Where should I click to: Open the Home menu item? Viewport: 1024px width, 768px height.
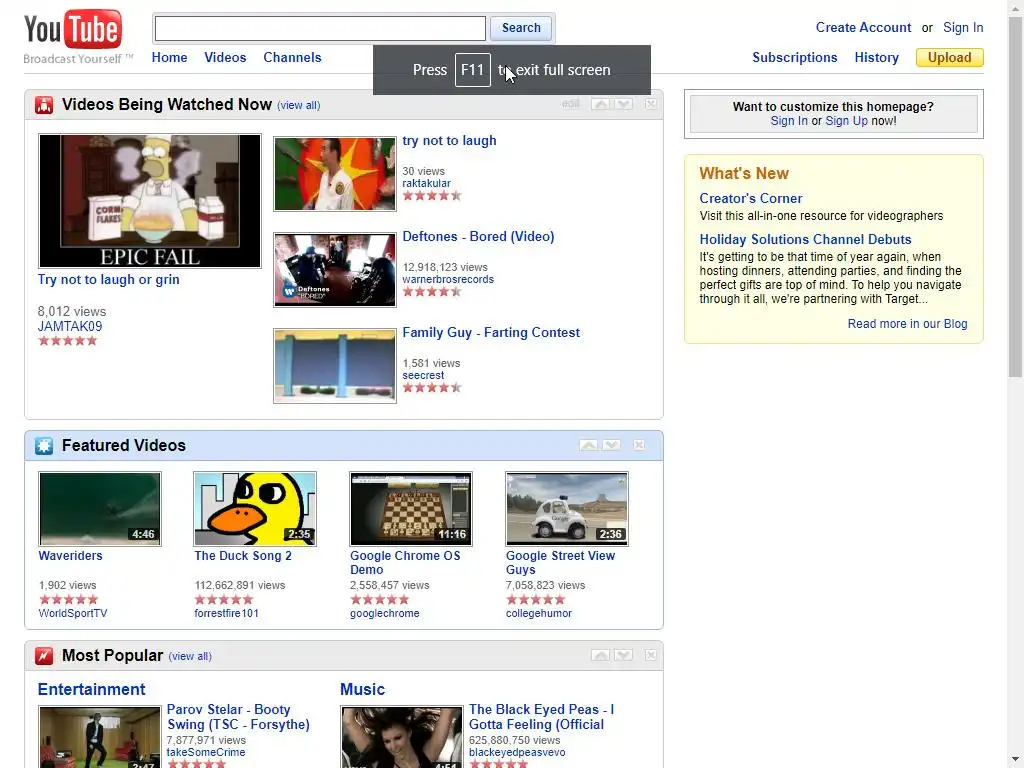(x=169, y=57)
